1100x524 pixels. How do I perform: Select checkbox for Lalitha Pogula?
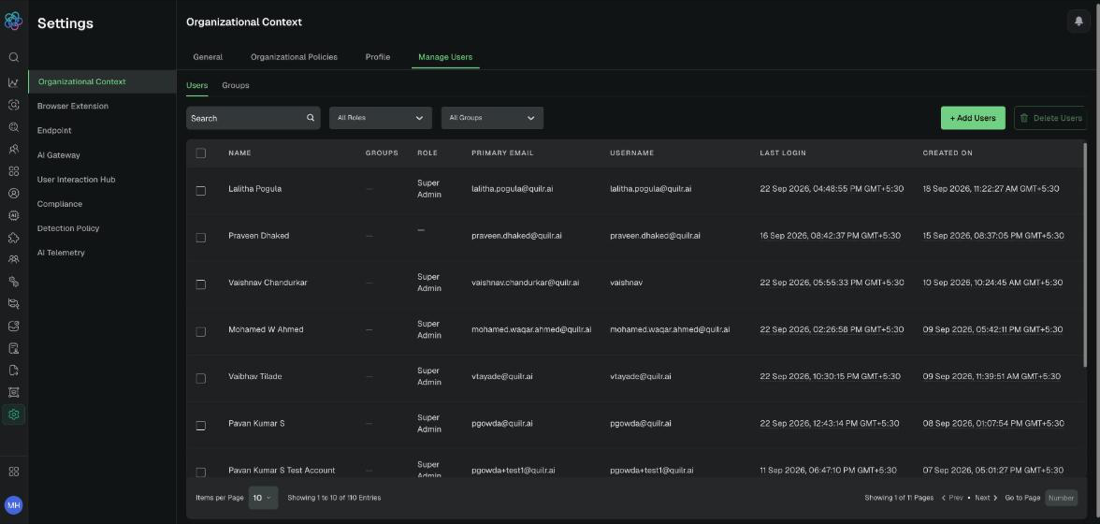[201, 191]
